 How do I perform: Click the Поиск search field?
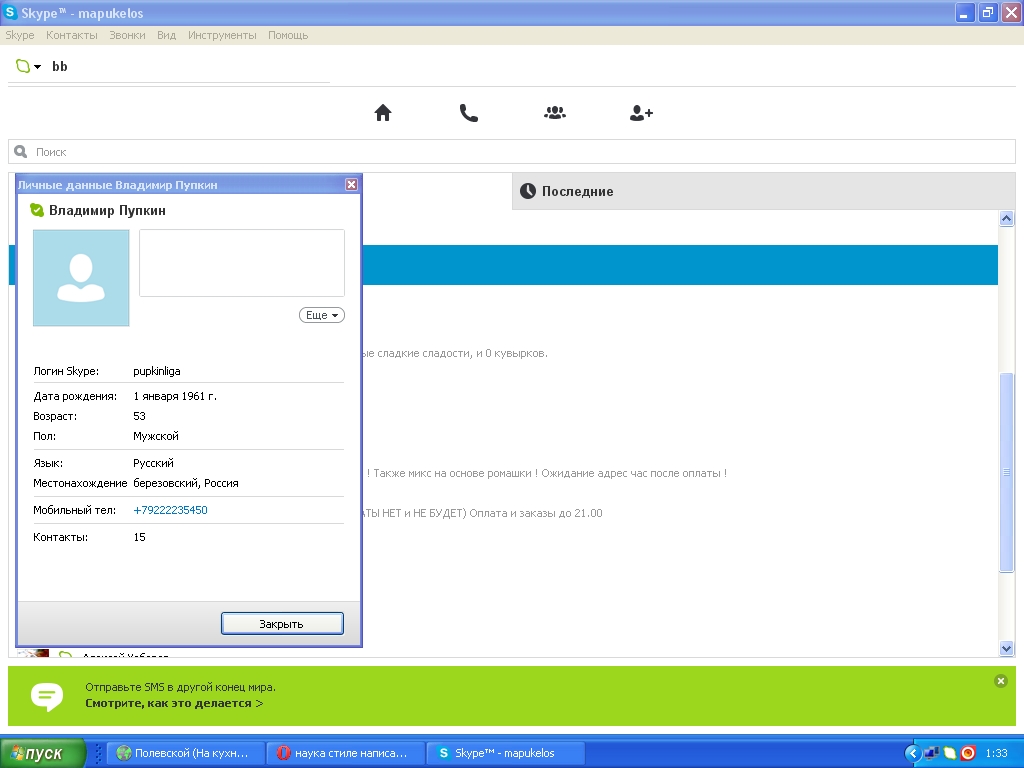click(x=512, y=152)
